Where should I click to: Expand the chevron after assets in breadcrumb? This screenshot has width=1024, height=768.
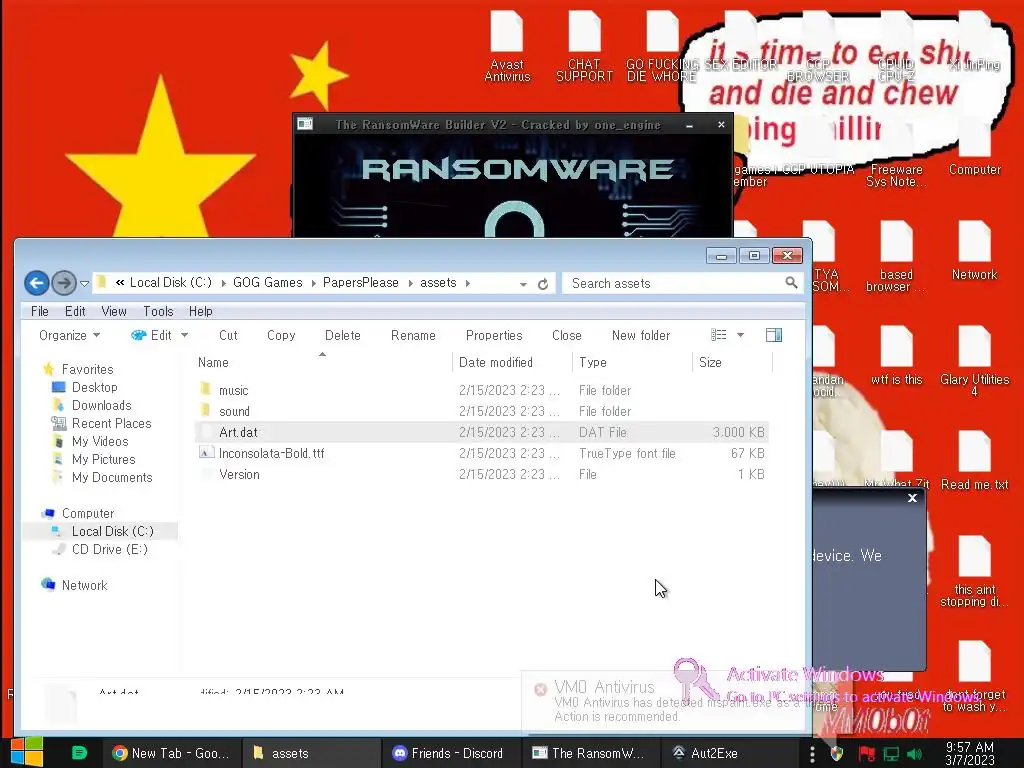468,283
